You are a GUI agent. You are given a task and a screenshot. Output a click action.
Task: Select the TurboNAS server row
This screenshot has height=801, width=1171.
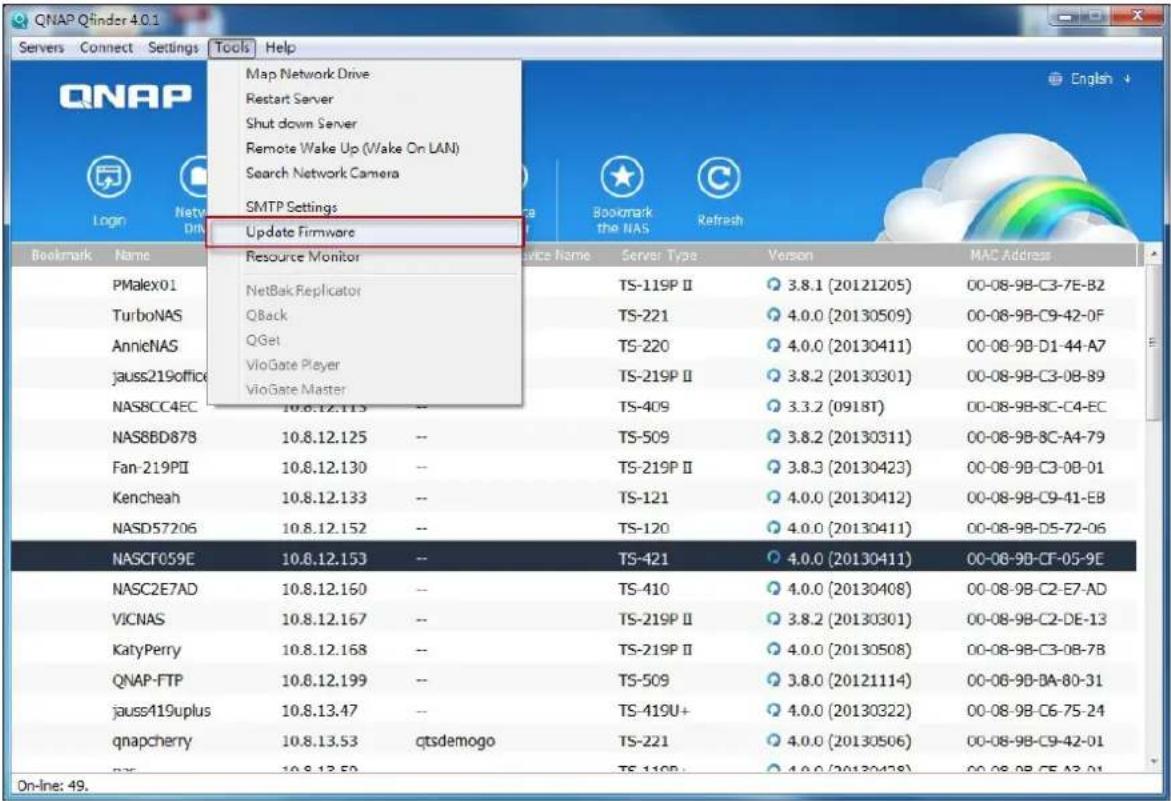(x=574, y=315)
